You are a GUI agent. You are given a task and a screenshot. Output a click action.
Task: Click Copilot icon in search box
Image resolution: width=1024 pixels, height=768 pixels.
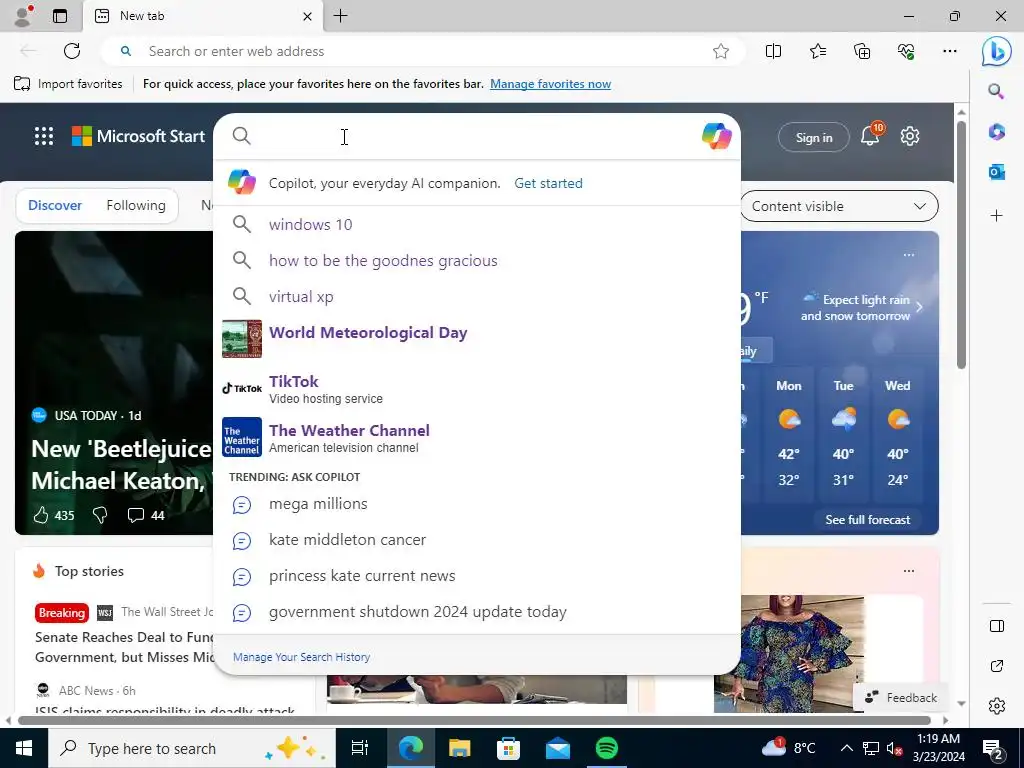pyautogui.click(x=716, y=136)
